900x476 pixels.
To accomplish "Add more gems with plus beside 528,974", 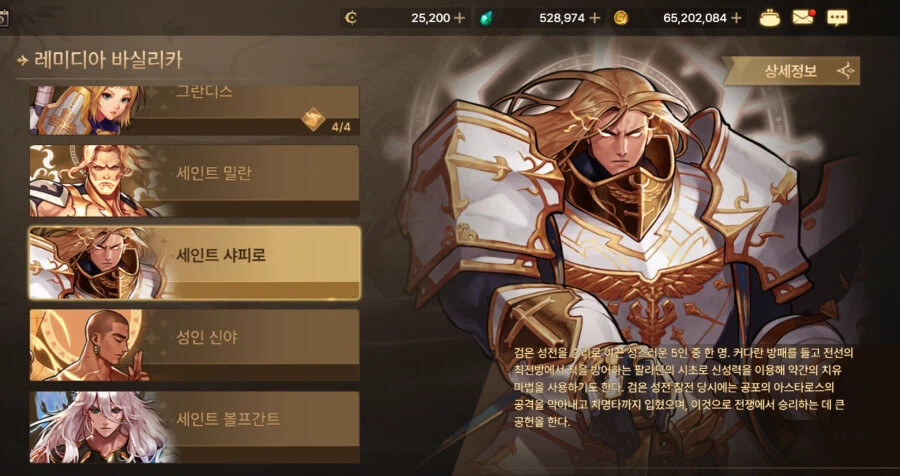I will pos(595,18).
